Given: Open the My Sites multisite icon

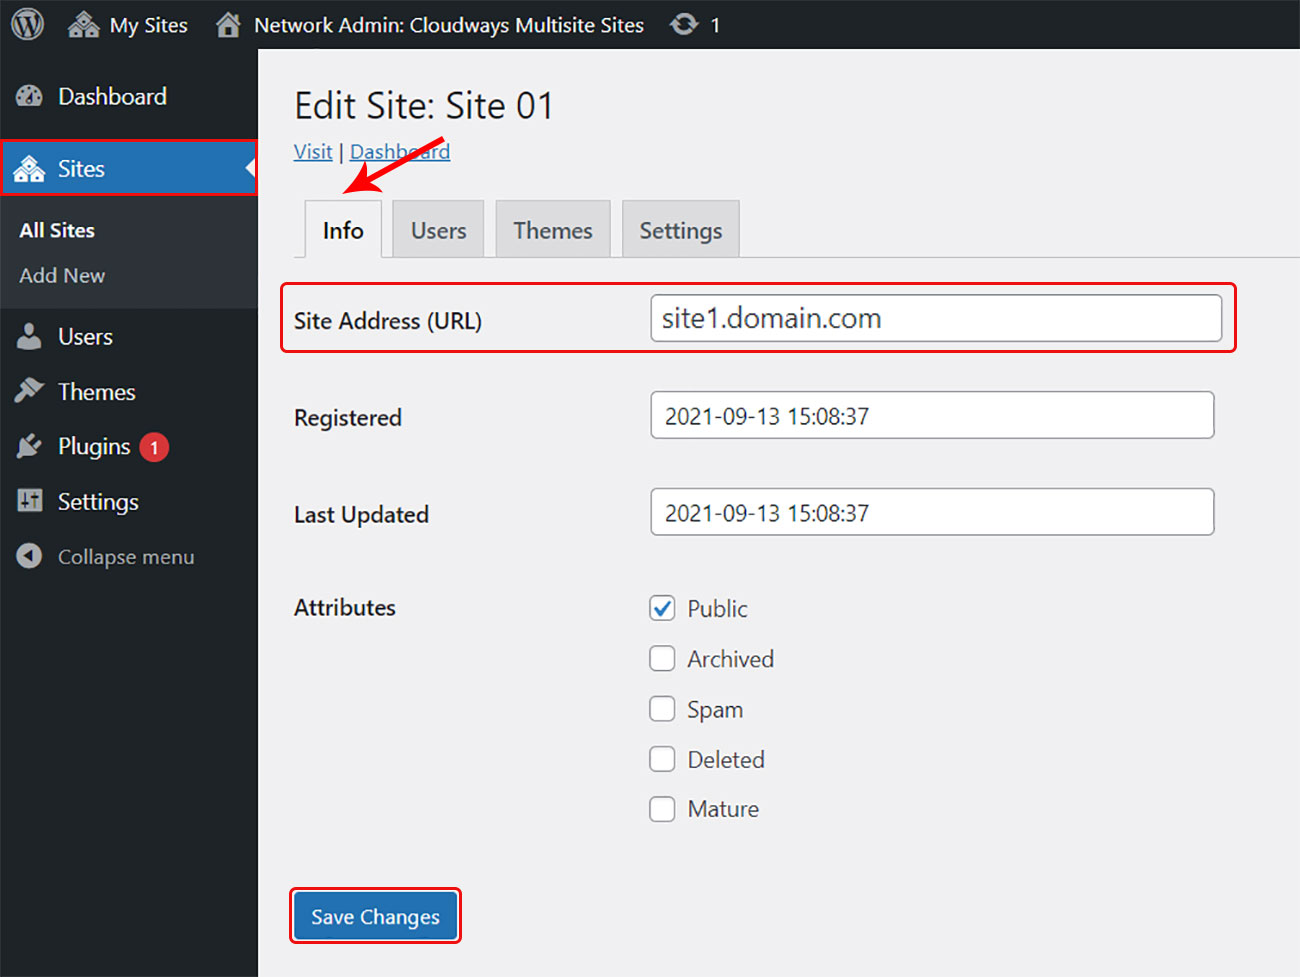Looking at the screenshot, I should point(83,25).
